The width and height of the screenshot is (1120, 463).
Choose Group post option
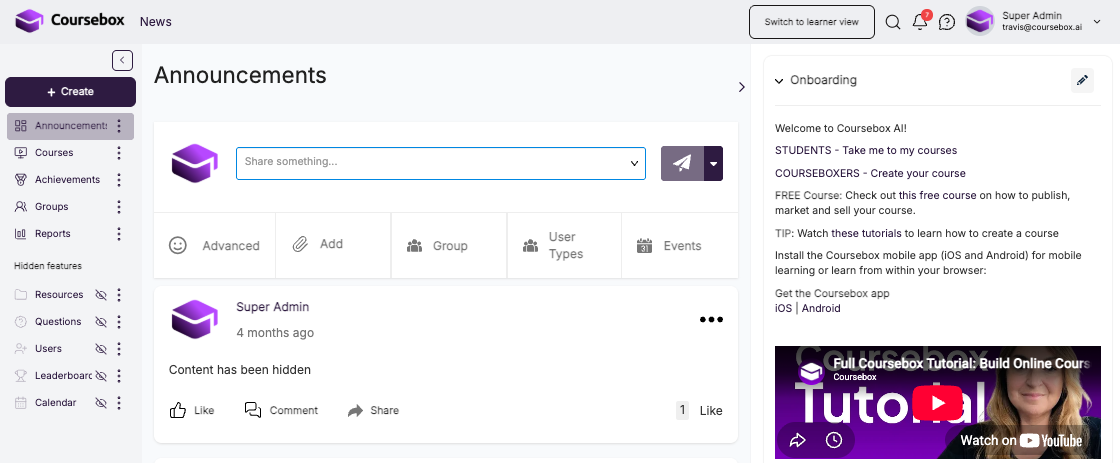click(x=449, y=246)
